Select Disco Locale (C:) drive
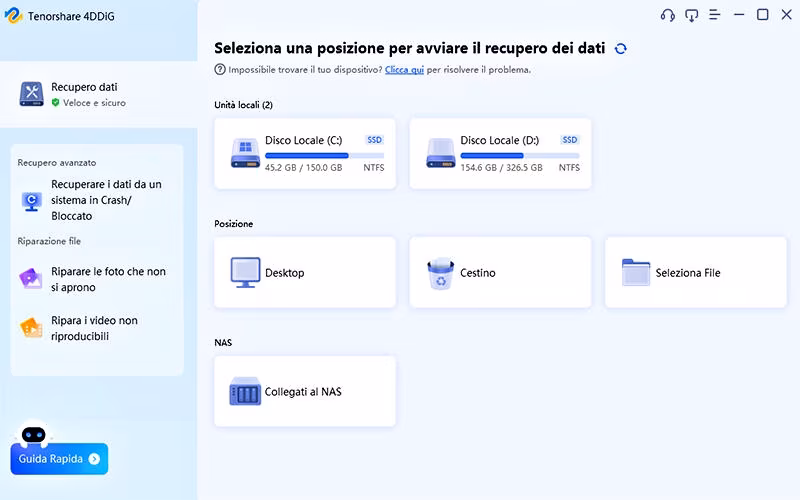This screenshot has width=800, height=500. tap(305, 153)
